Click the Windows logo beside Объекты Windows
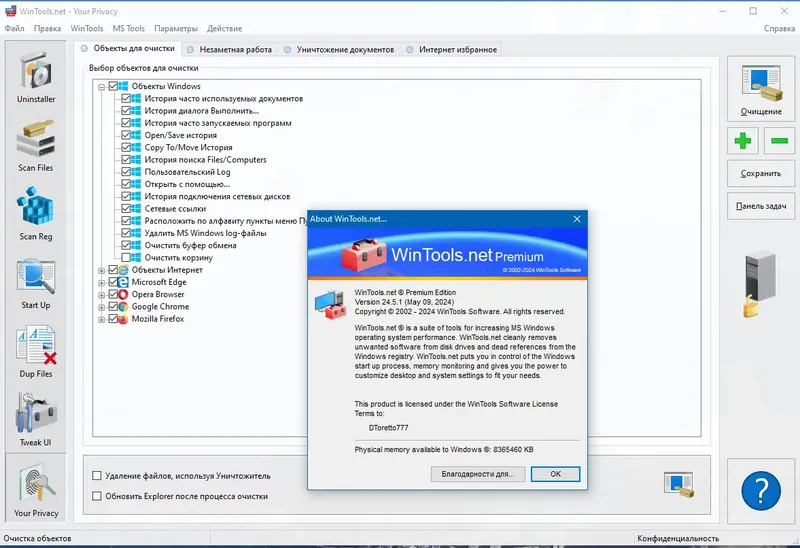Viewport: 800px width, 548px height. [123, 86]
